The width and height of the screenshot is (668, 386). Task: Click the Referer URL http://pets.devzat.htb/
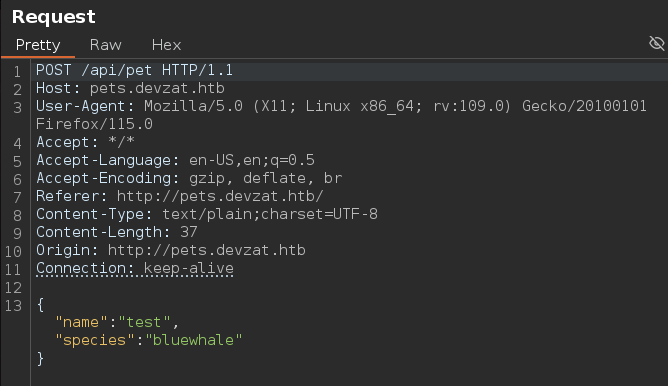click(220, 196)
